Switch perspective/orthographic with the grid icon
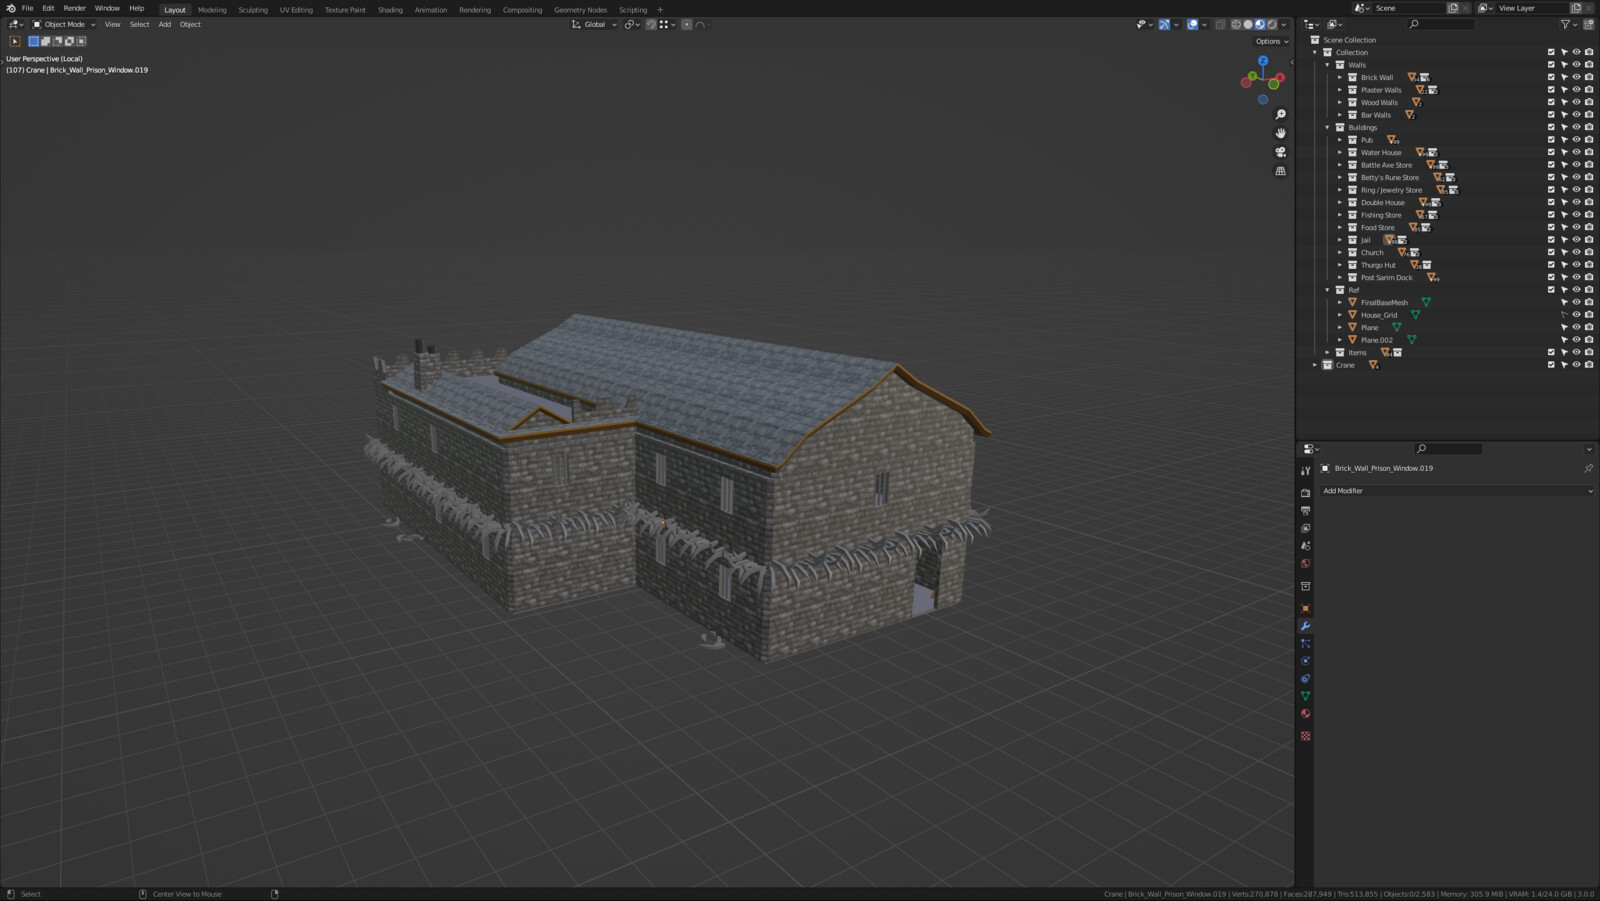The height and width of the screenshot is (901, 1600). (1280, 171)
